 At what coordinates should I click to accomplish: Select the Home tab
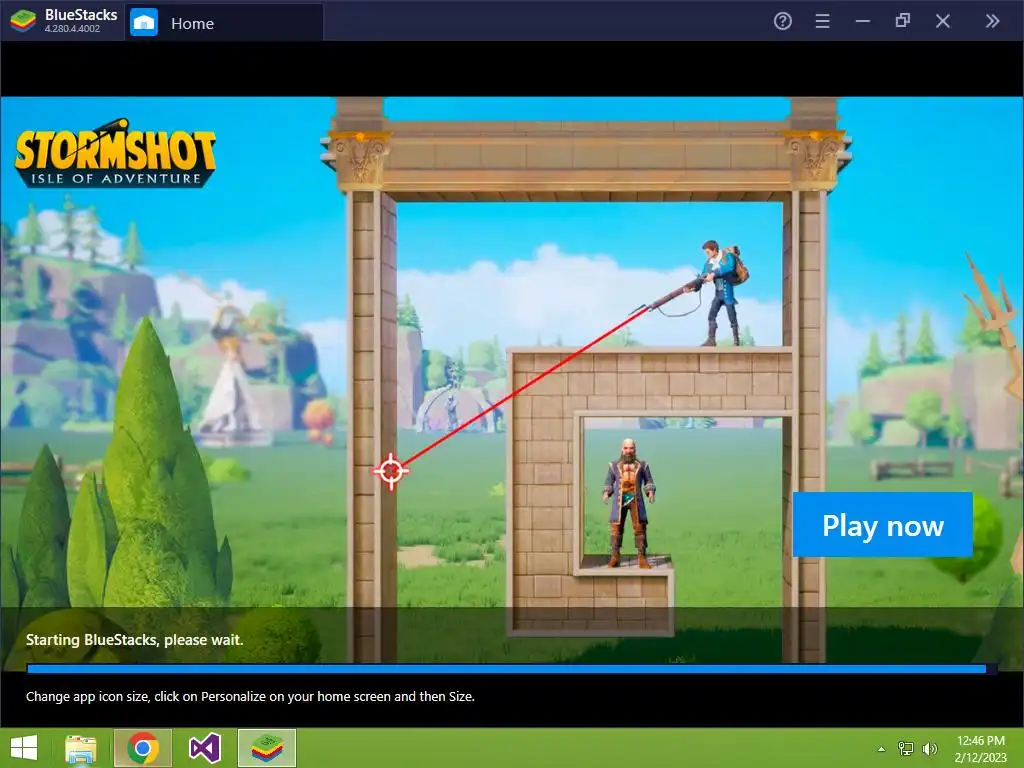224,23
